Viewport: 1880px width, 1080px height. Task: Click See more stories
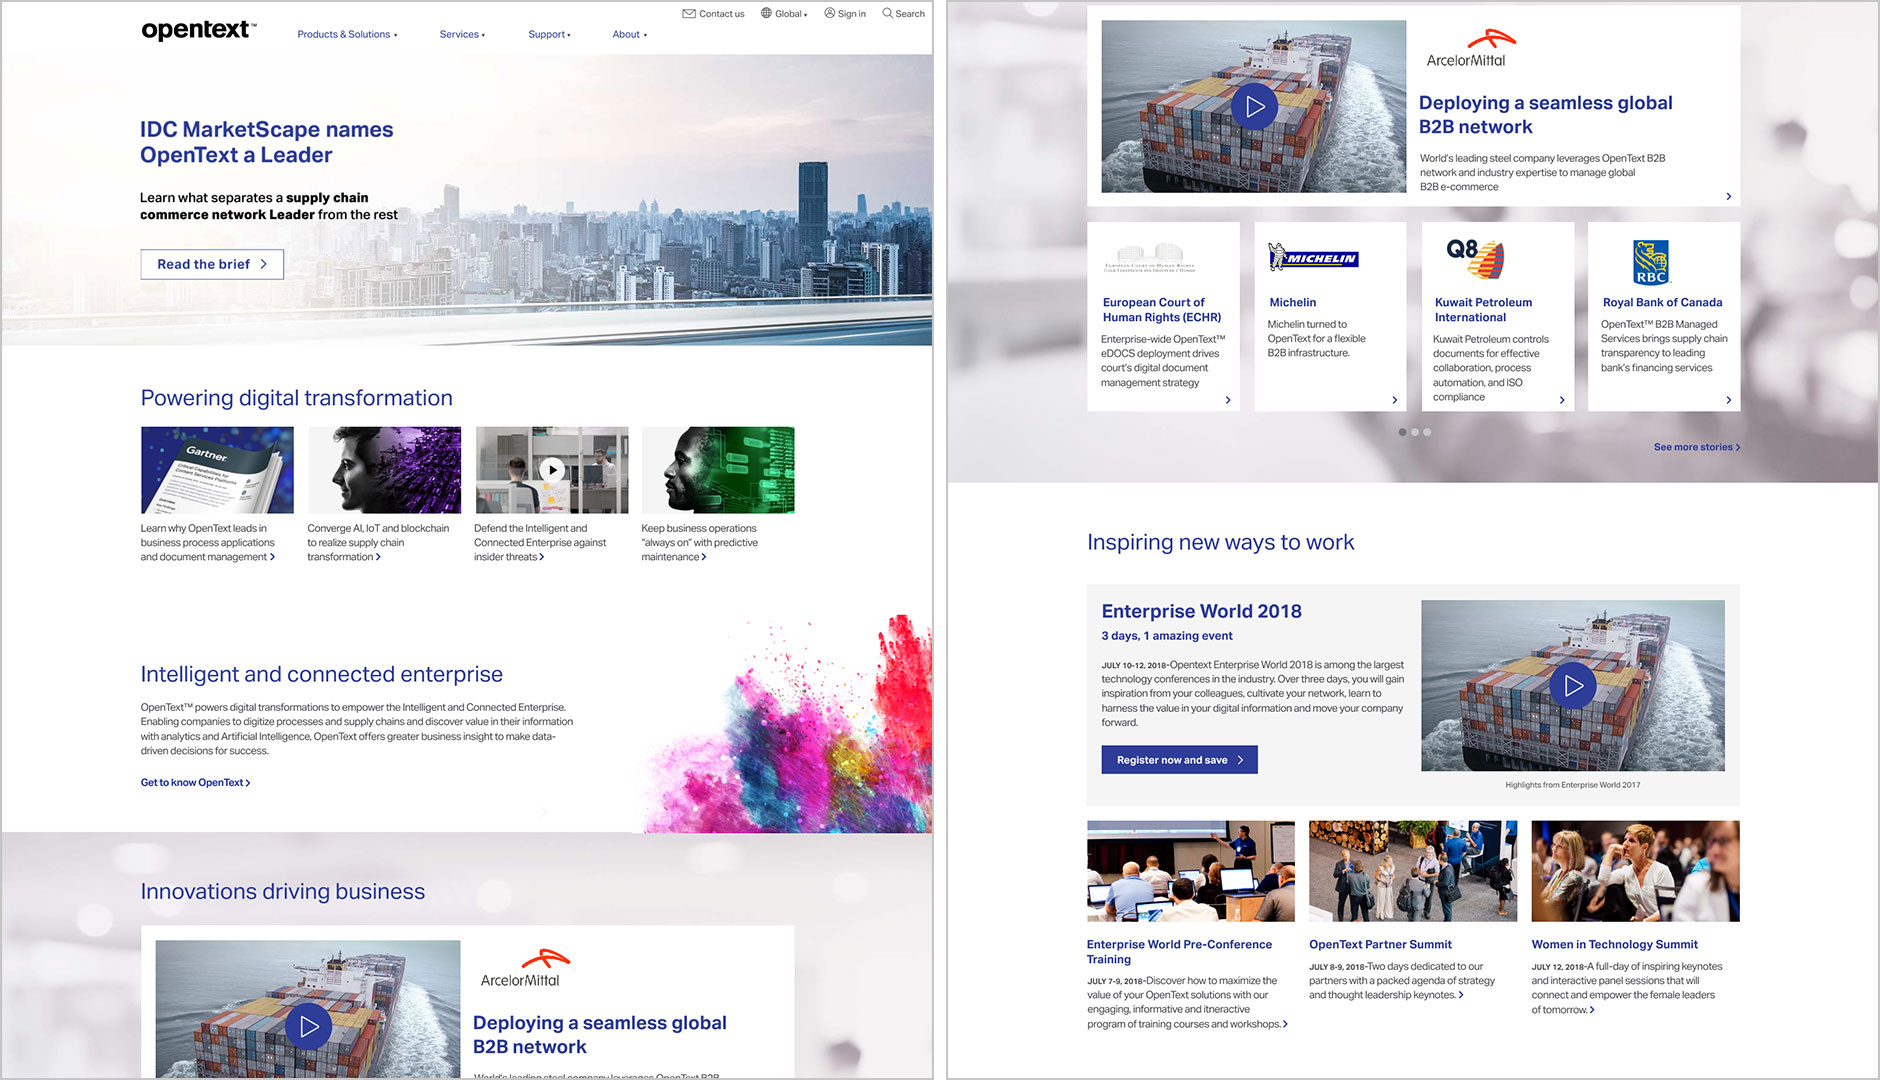[1697, 447]
